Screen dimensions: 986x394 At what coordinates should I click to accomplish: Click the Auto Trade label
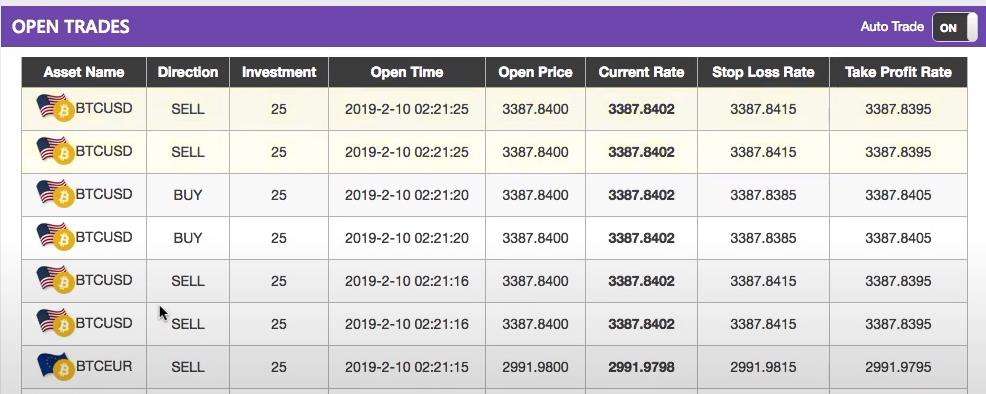[x=892, y=26]
